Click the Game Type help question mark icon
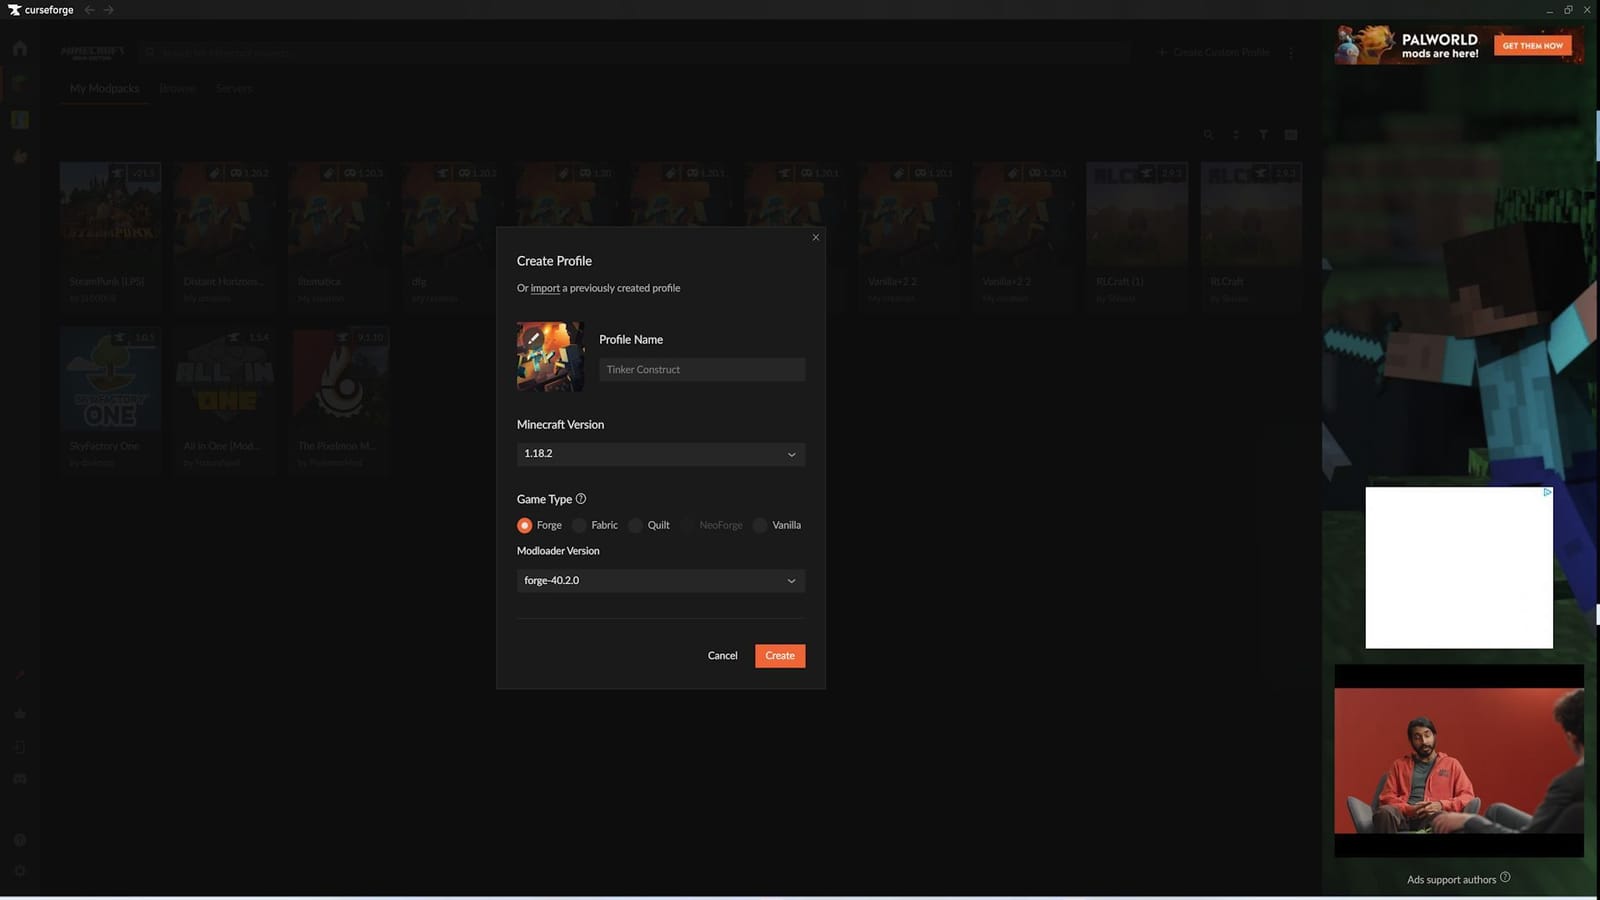Image resolution: width=1600 pixels, height=900 pixels. pyautogui.click(x=581, y=499)
